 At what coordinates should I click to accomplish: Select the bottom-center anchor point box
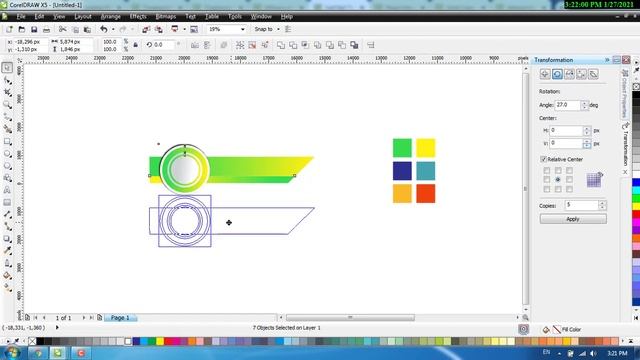(x=558, y=189)
